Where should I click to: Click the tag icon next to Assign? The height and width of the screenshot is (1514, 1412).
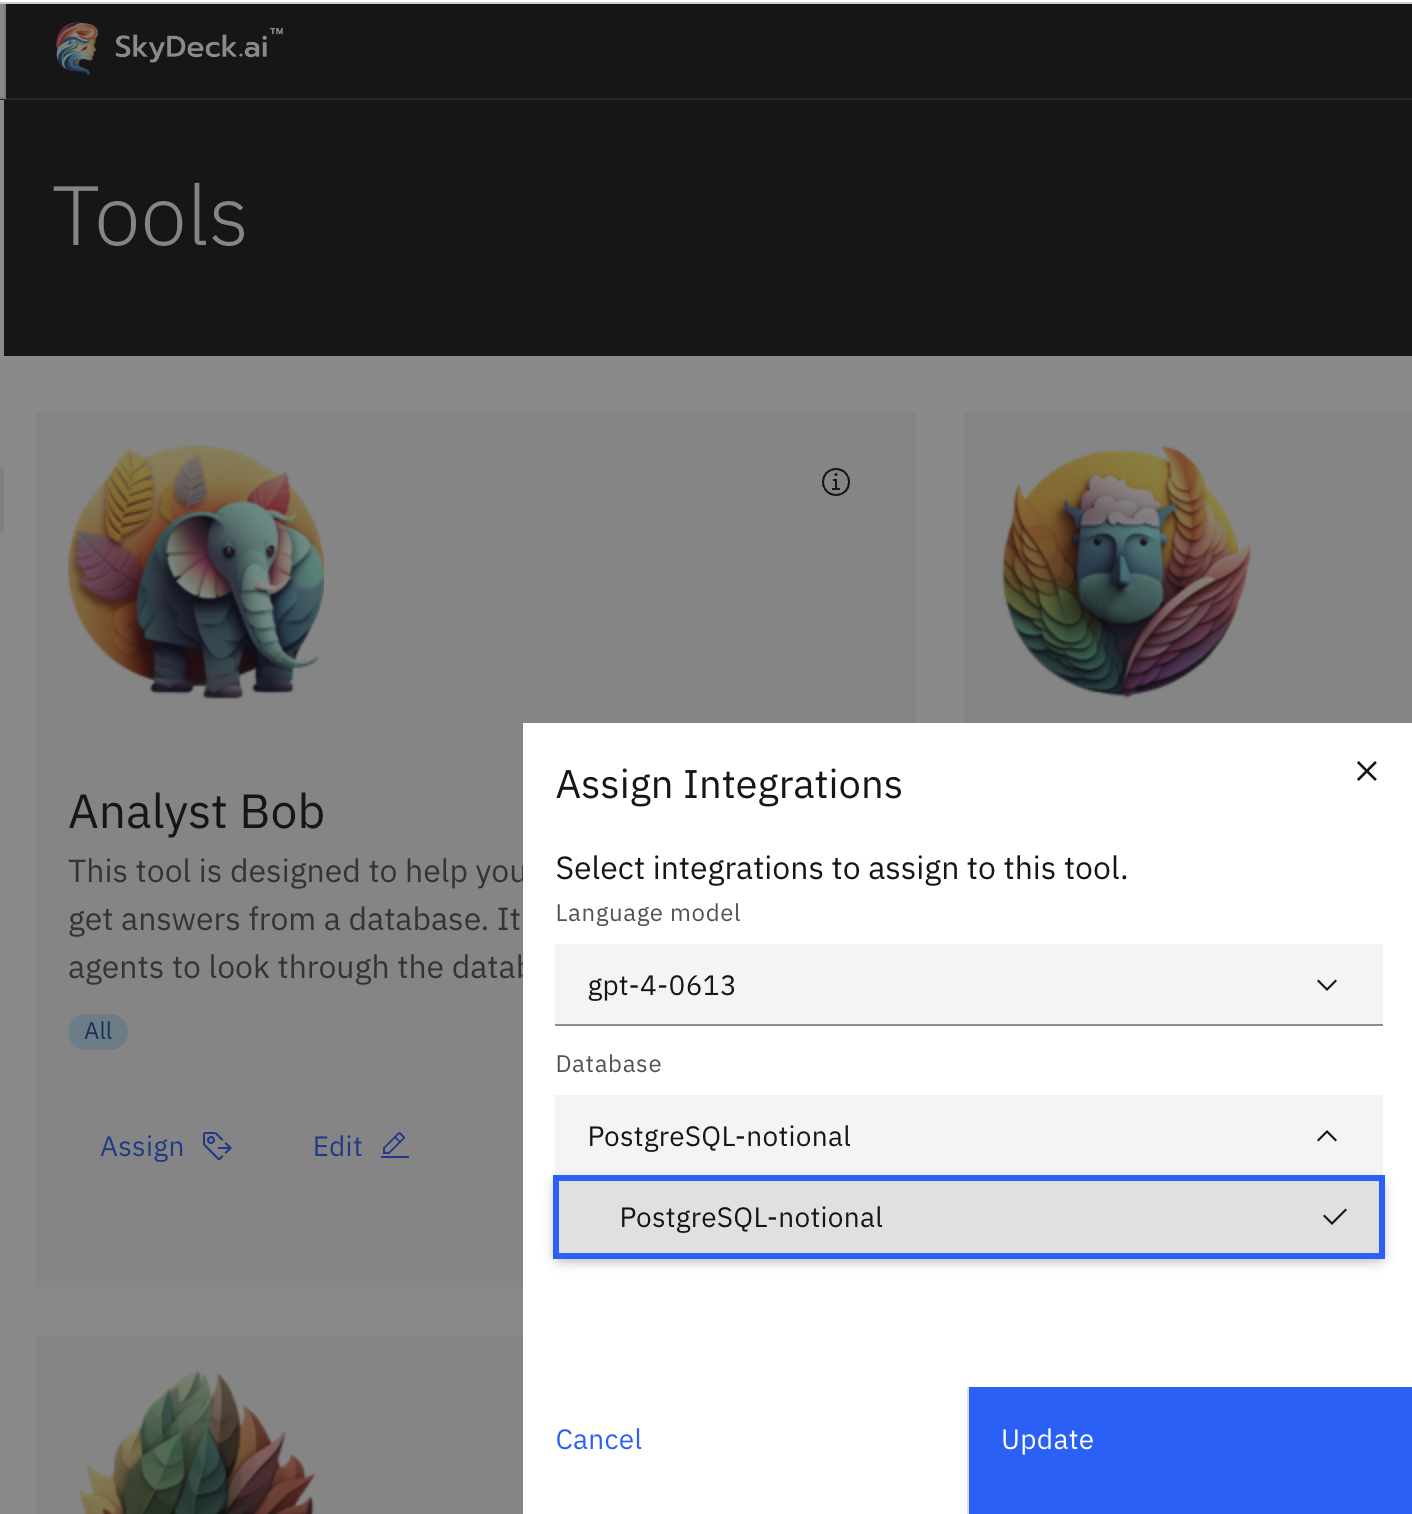pos(216,1146)
